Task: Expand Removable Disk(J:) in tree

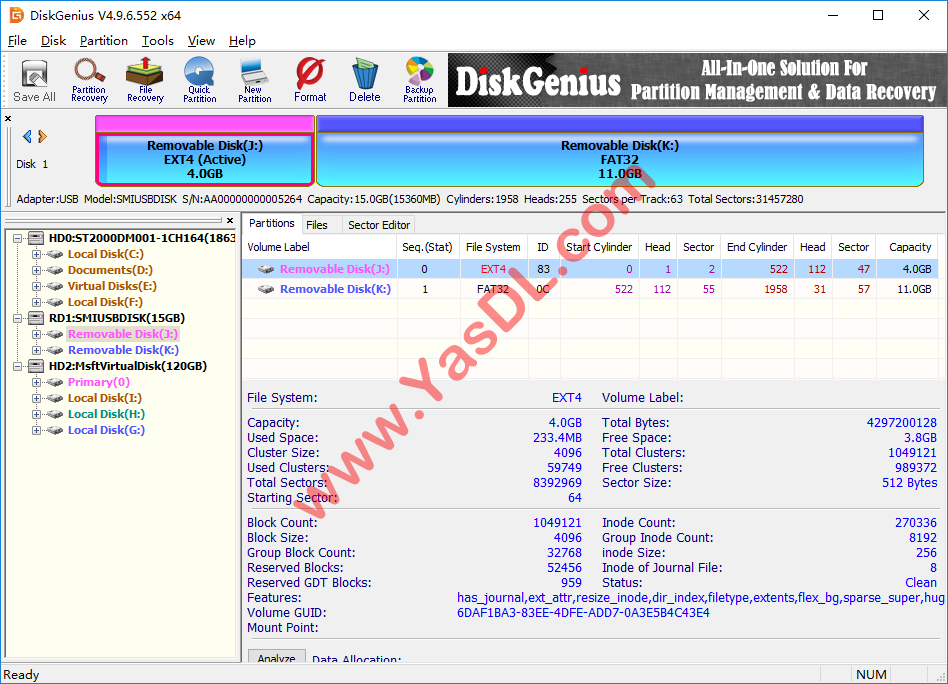Action: [36, 334]
